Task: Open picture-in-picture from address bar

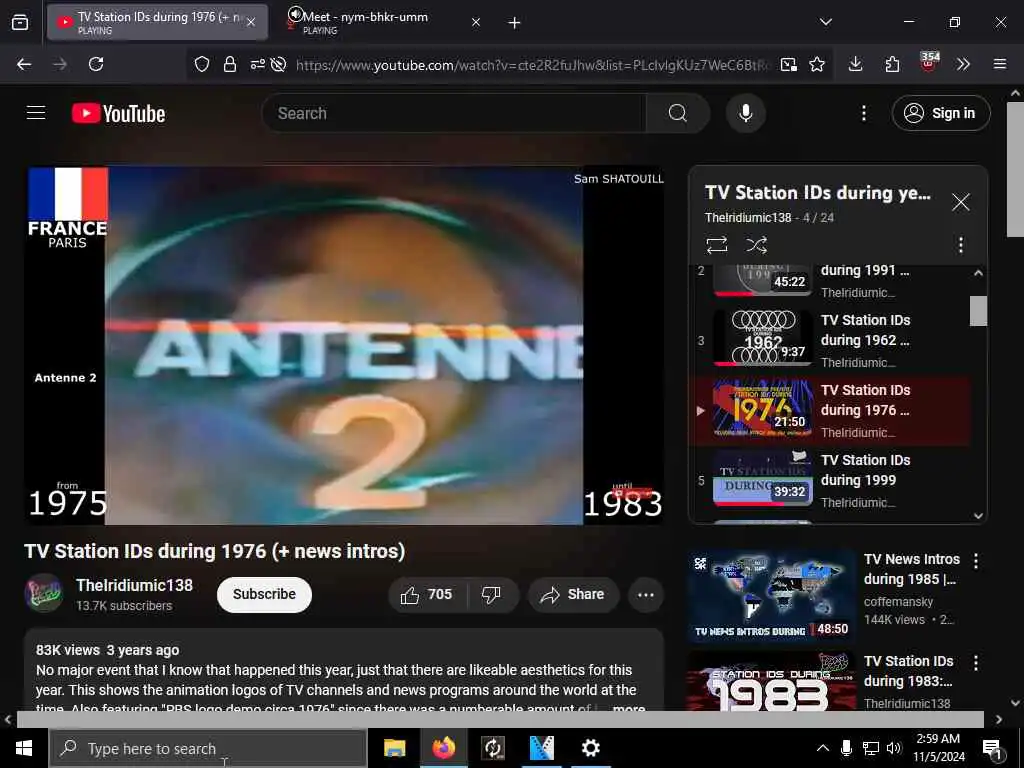Action: pos(788,64)
